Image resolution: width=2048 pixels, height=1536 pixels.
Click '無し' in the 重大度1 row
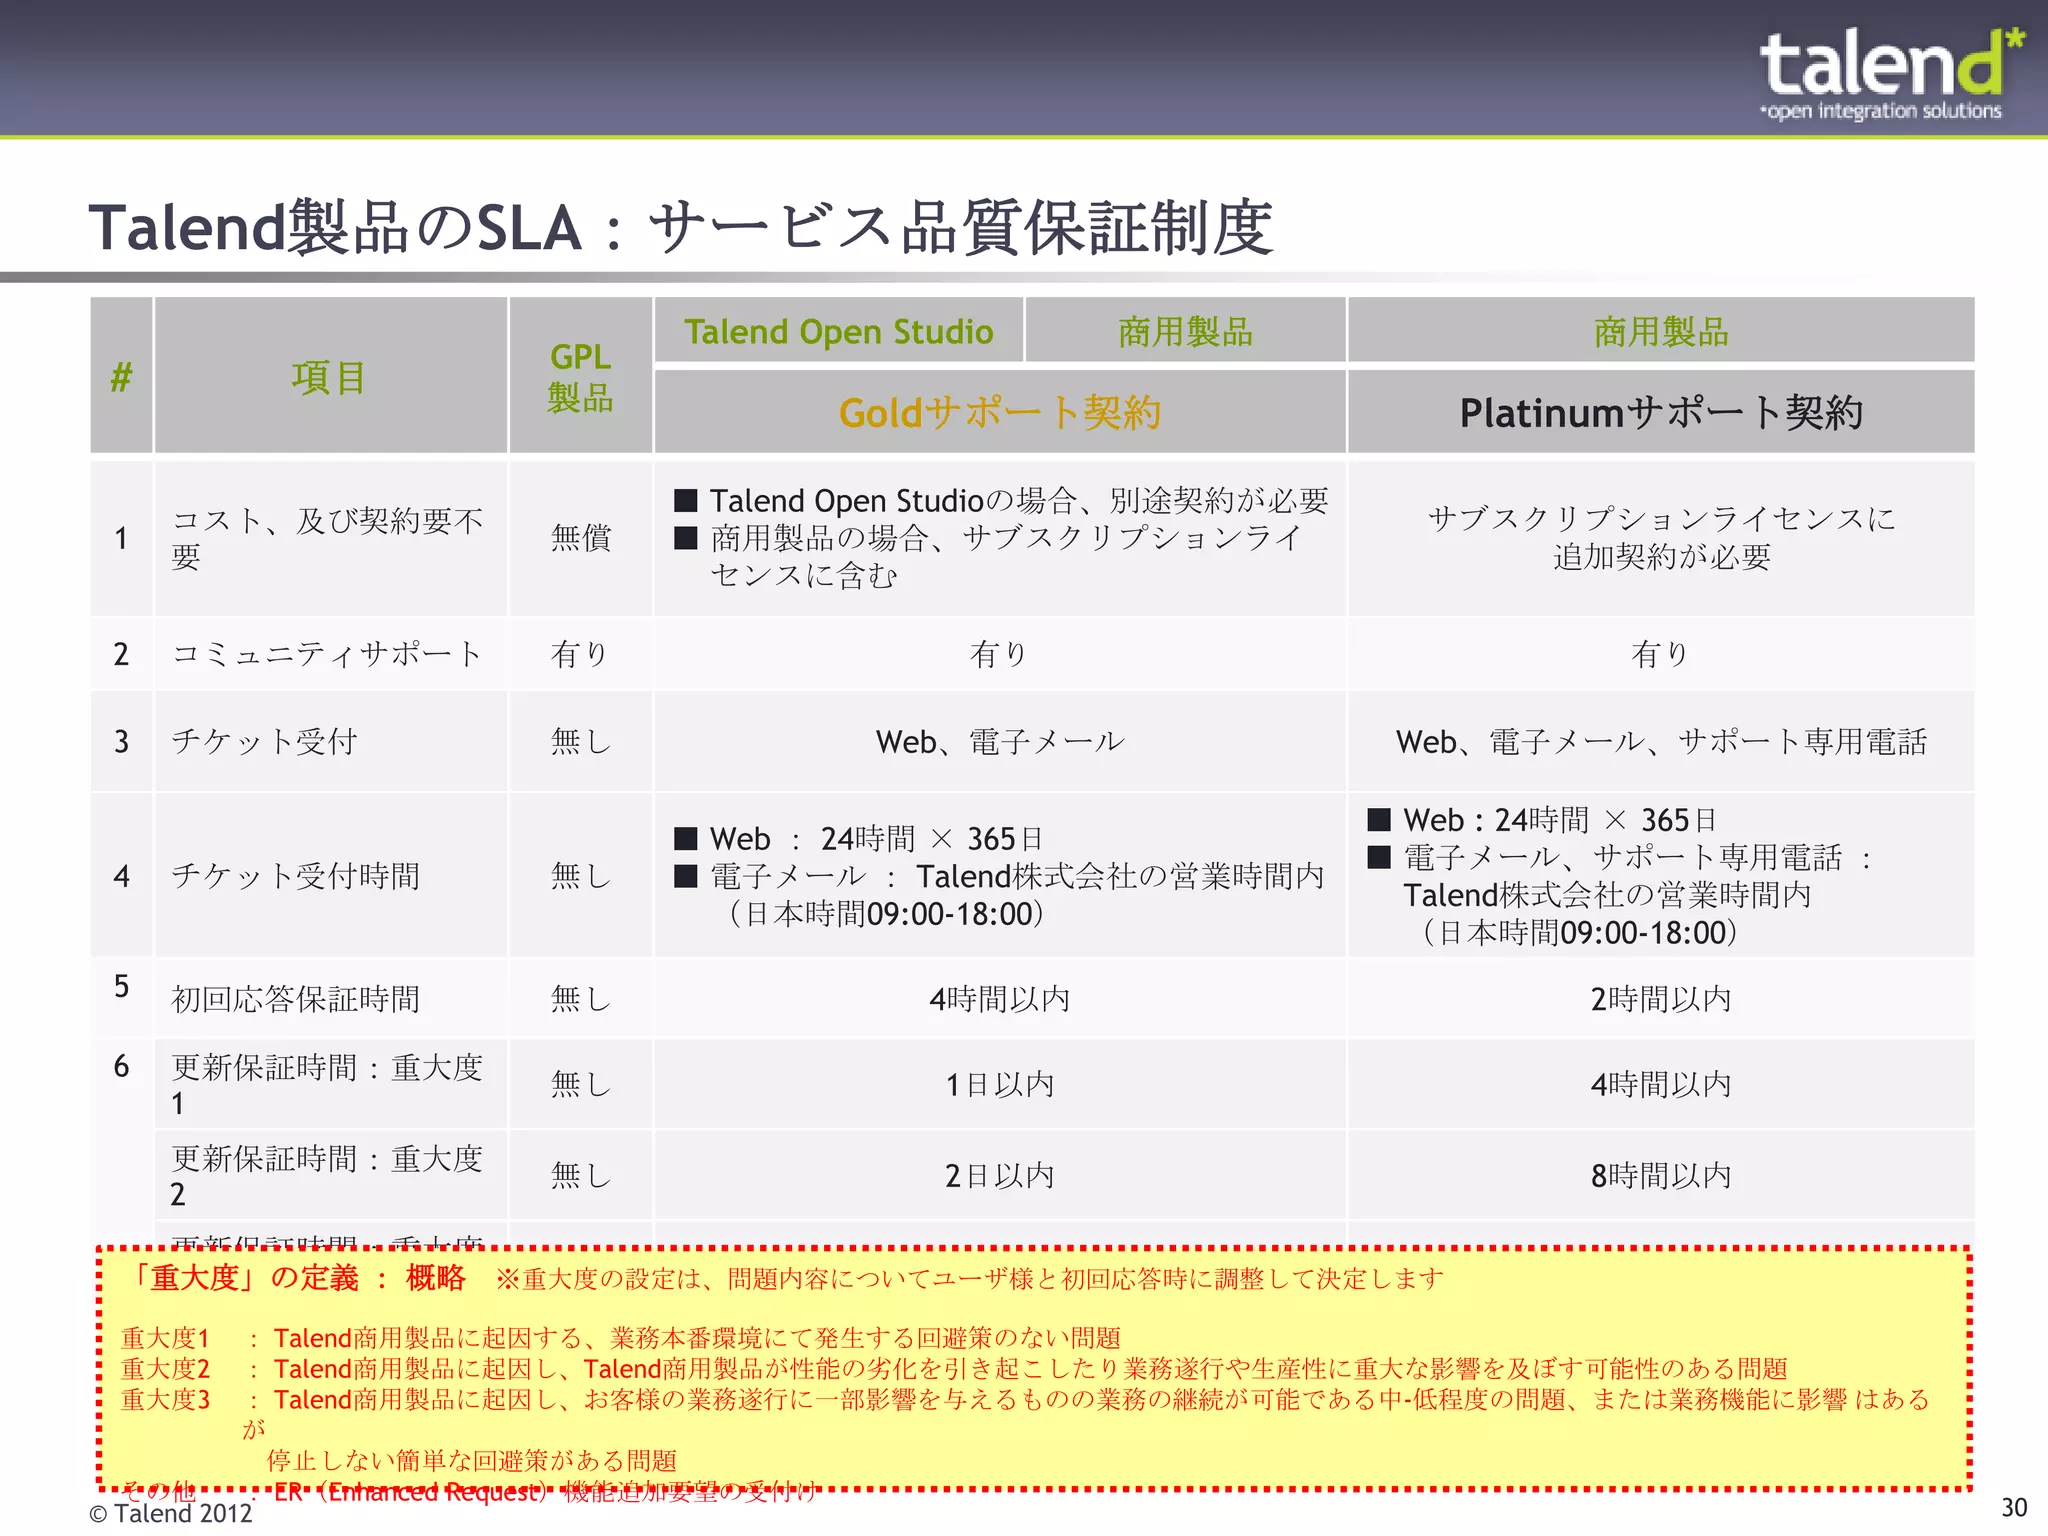[x=581, y=1084]
